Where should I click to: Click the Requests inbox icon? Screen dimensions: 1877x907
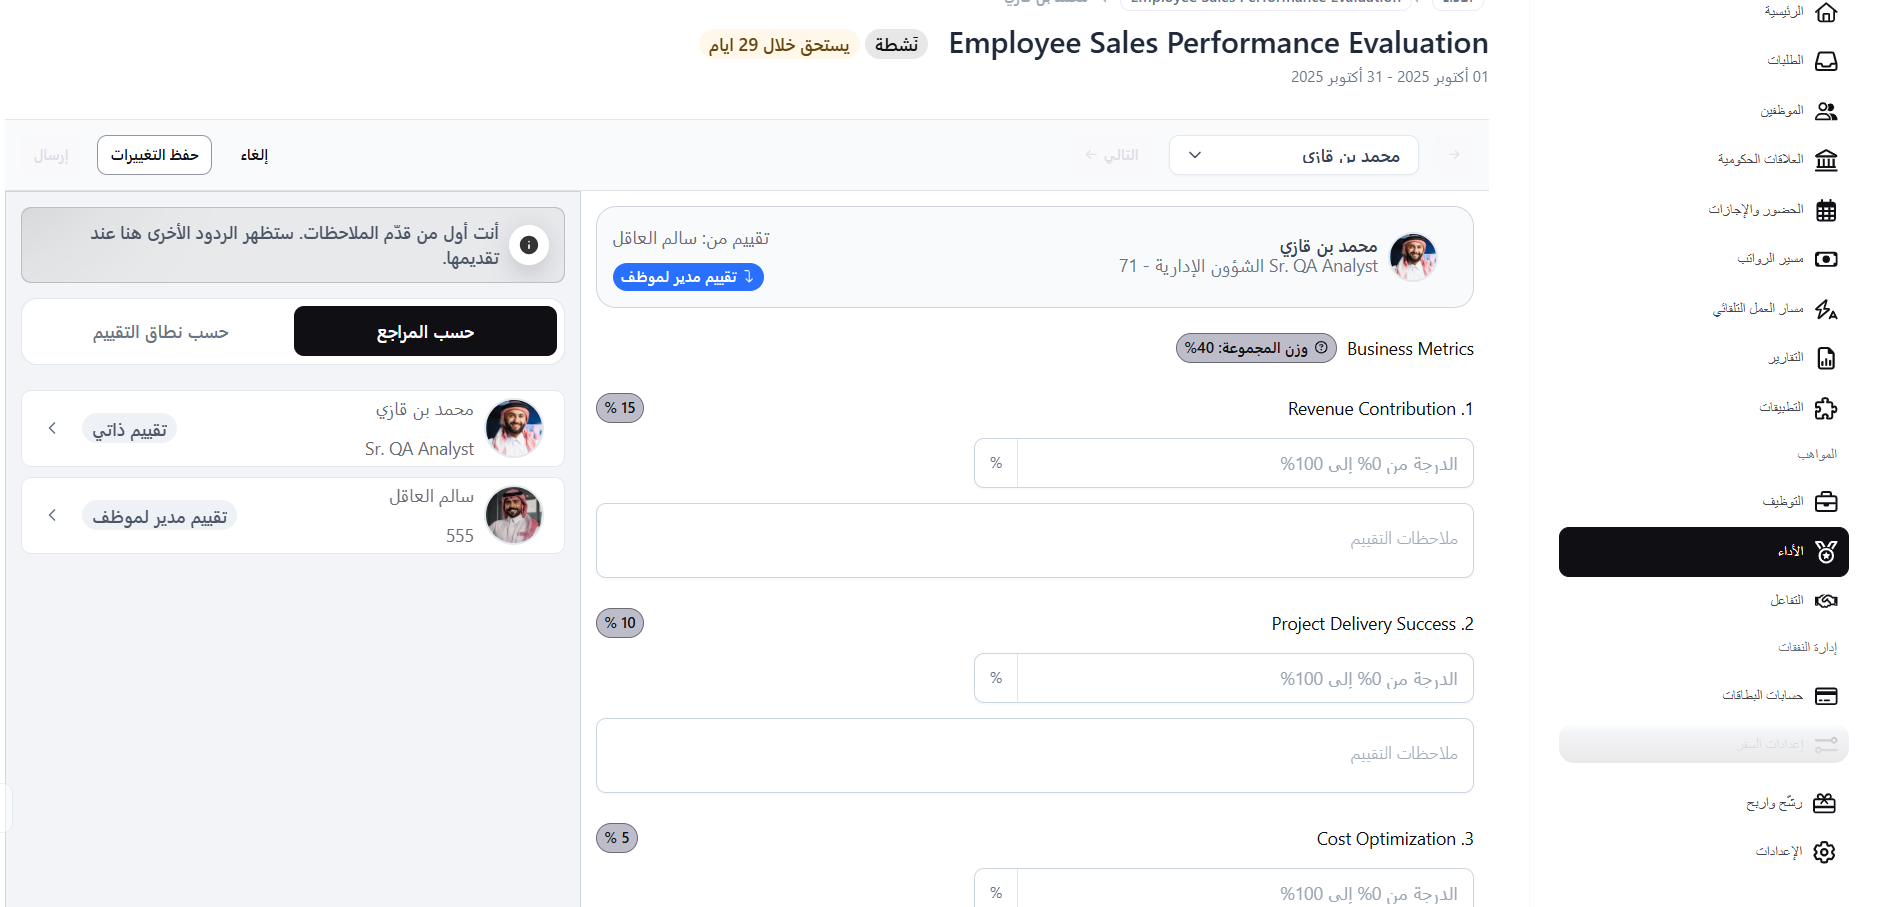pos(1825,61)
